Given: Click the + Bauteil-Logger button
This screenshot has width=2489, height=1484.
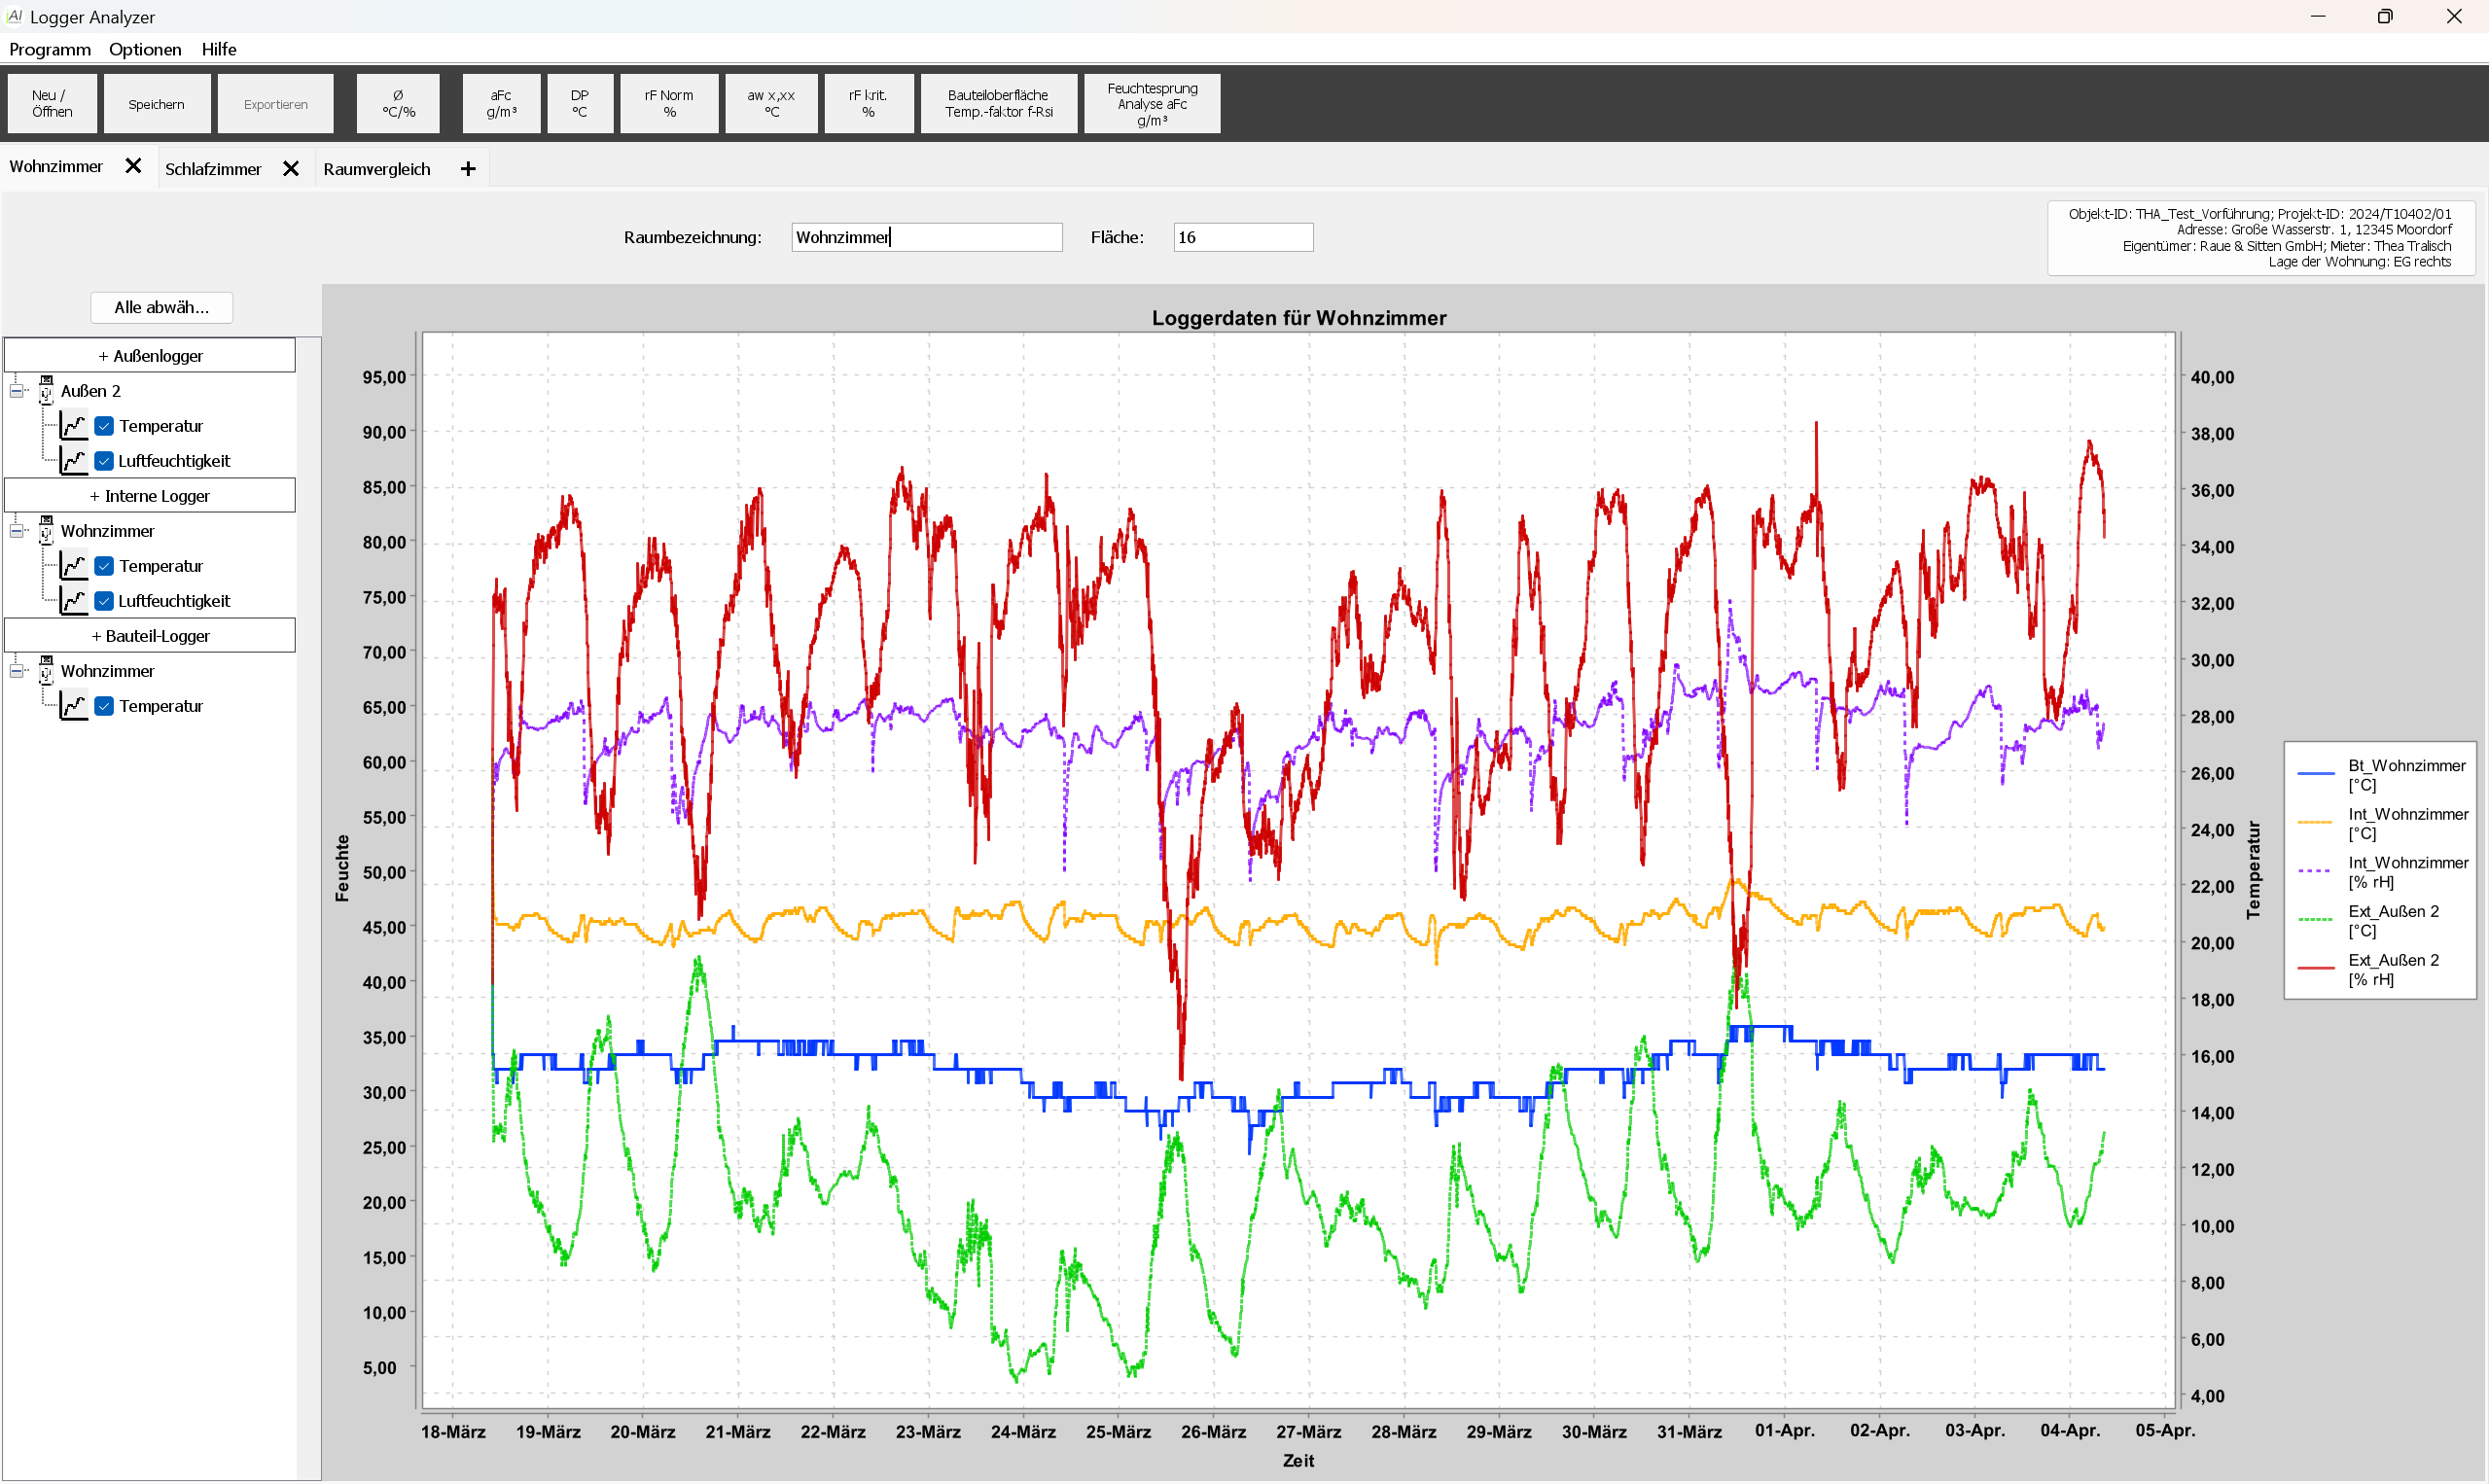Looking at the screenshot, I should coord(150,636).
